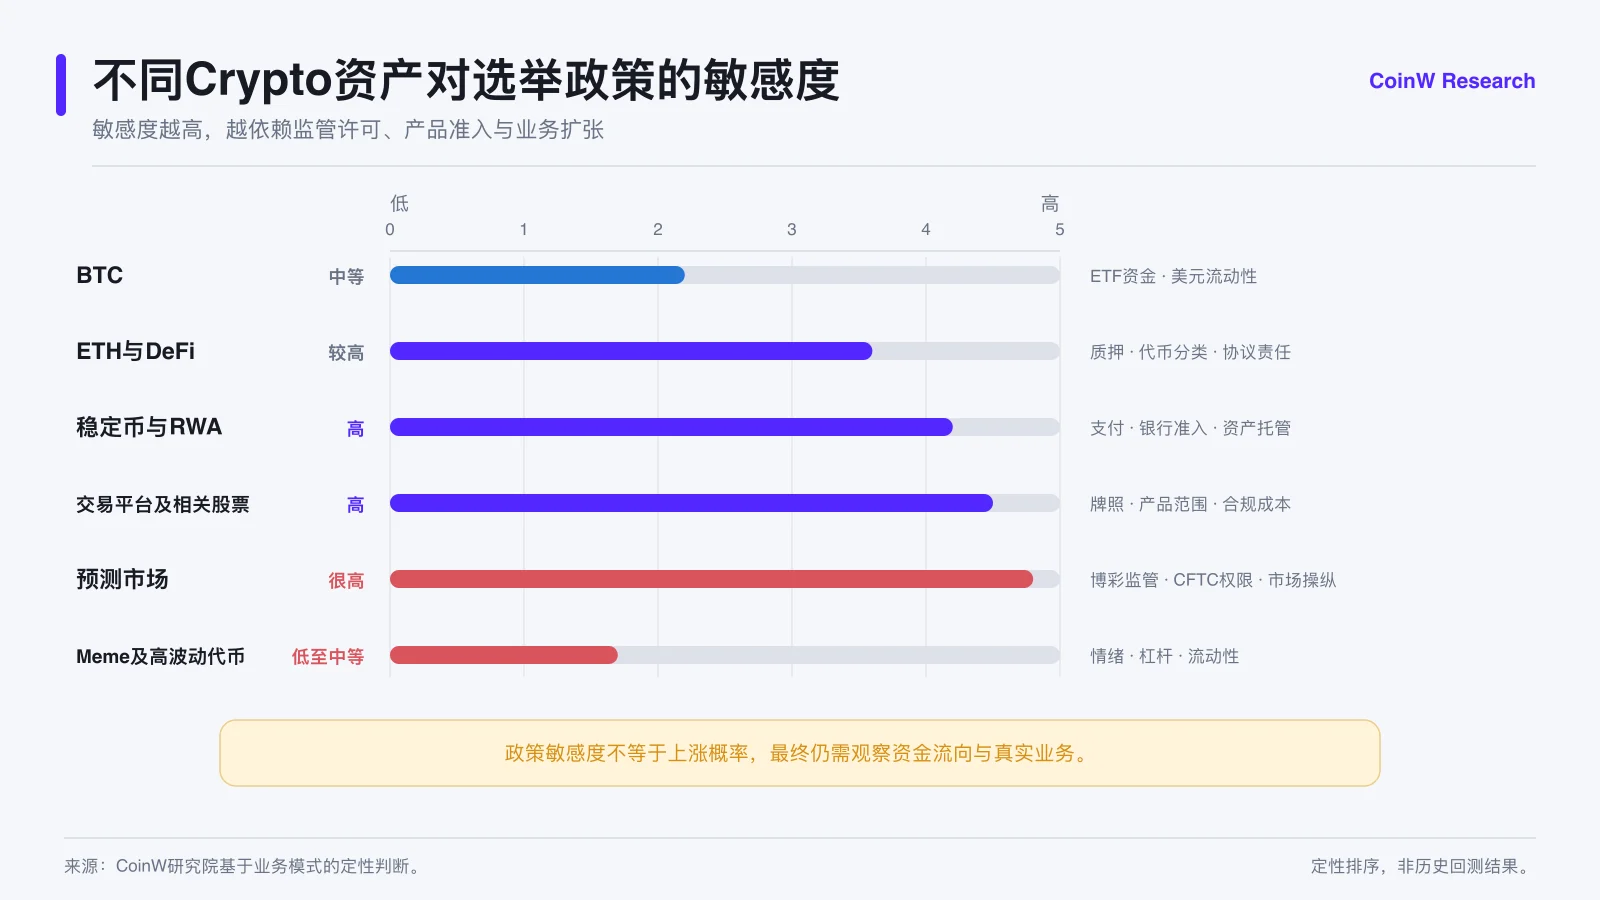Click the 低至中等 rating label
Image resolution: width=1600 pixels, height=900 pixels.
click(x=328, y=656)
